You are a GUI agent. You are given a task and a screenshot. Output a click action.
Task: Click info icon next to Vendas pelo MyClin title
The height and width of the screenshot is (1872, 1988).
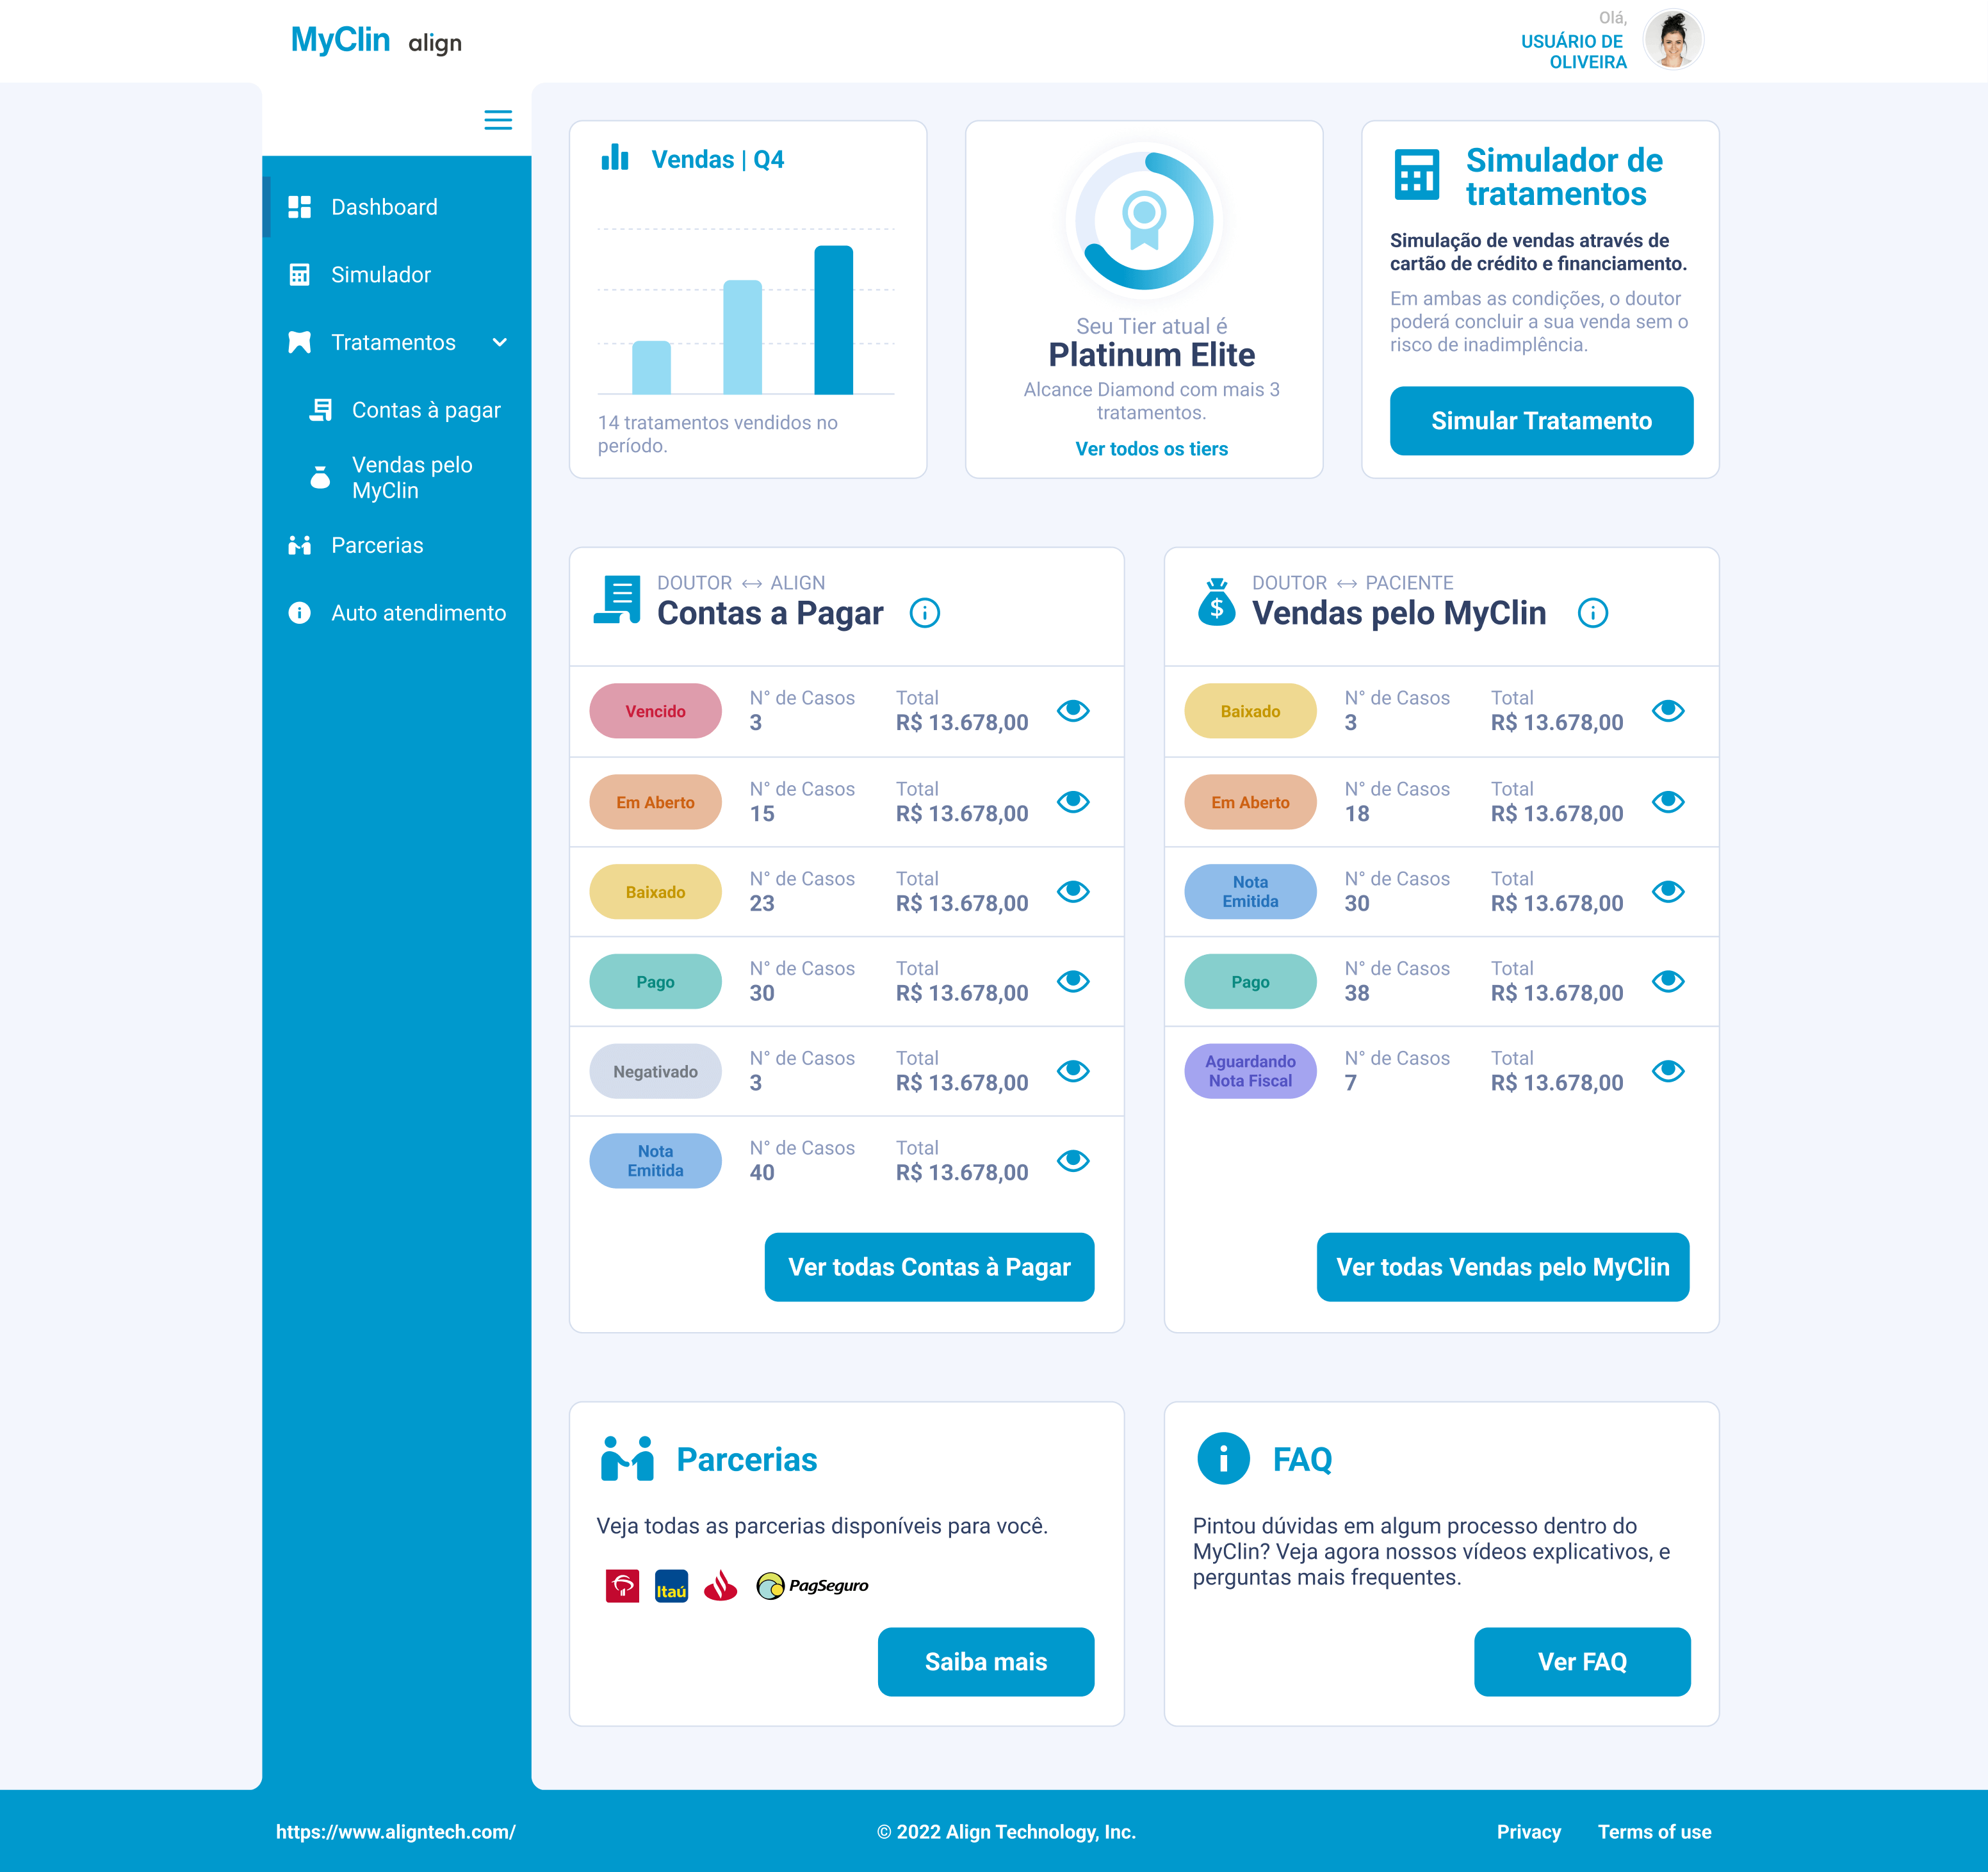click(x=1593, y=613)
